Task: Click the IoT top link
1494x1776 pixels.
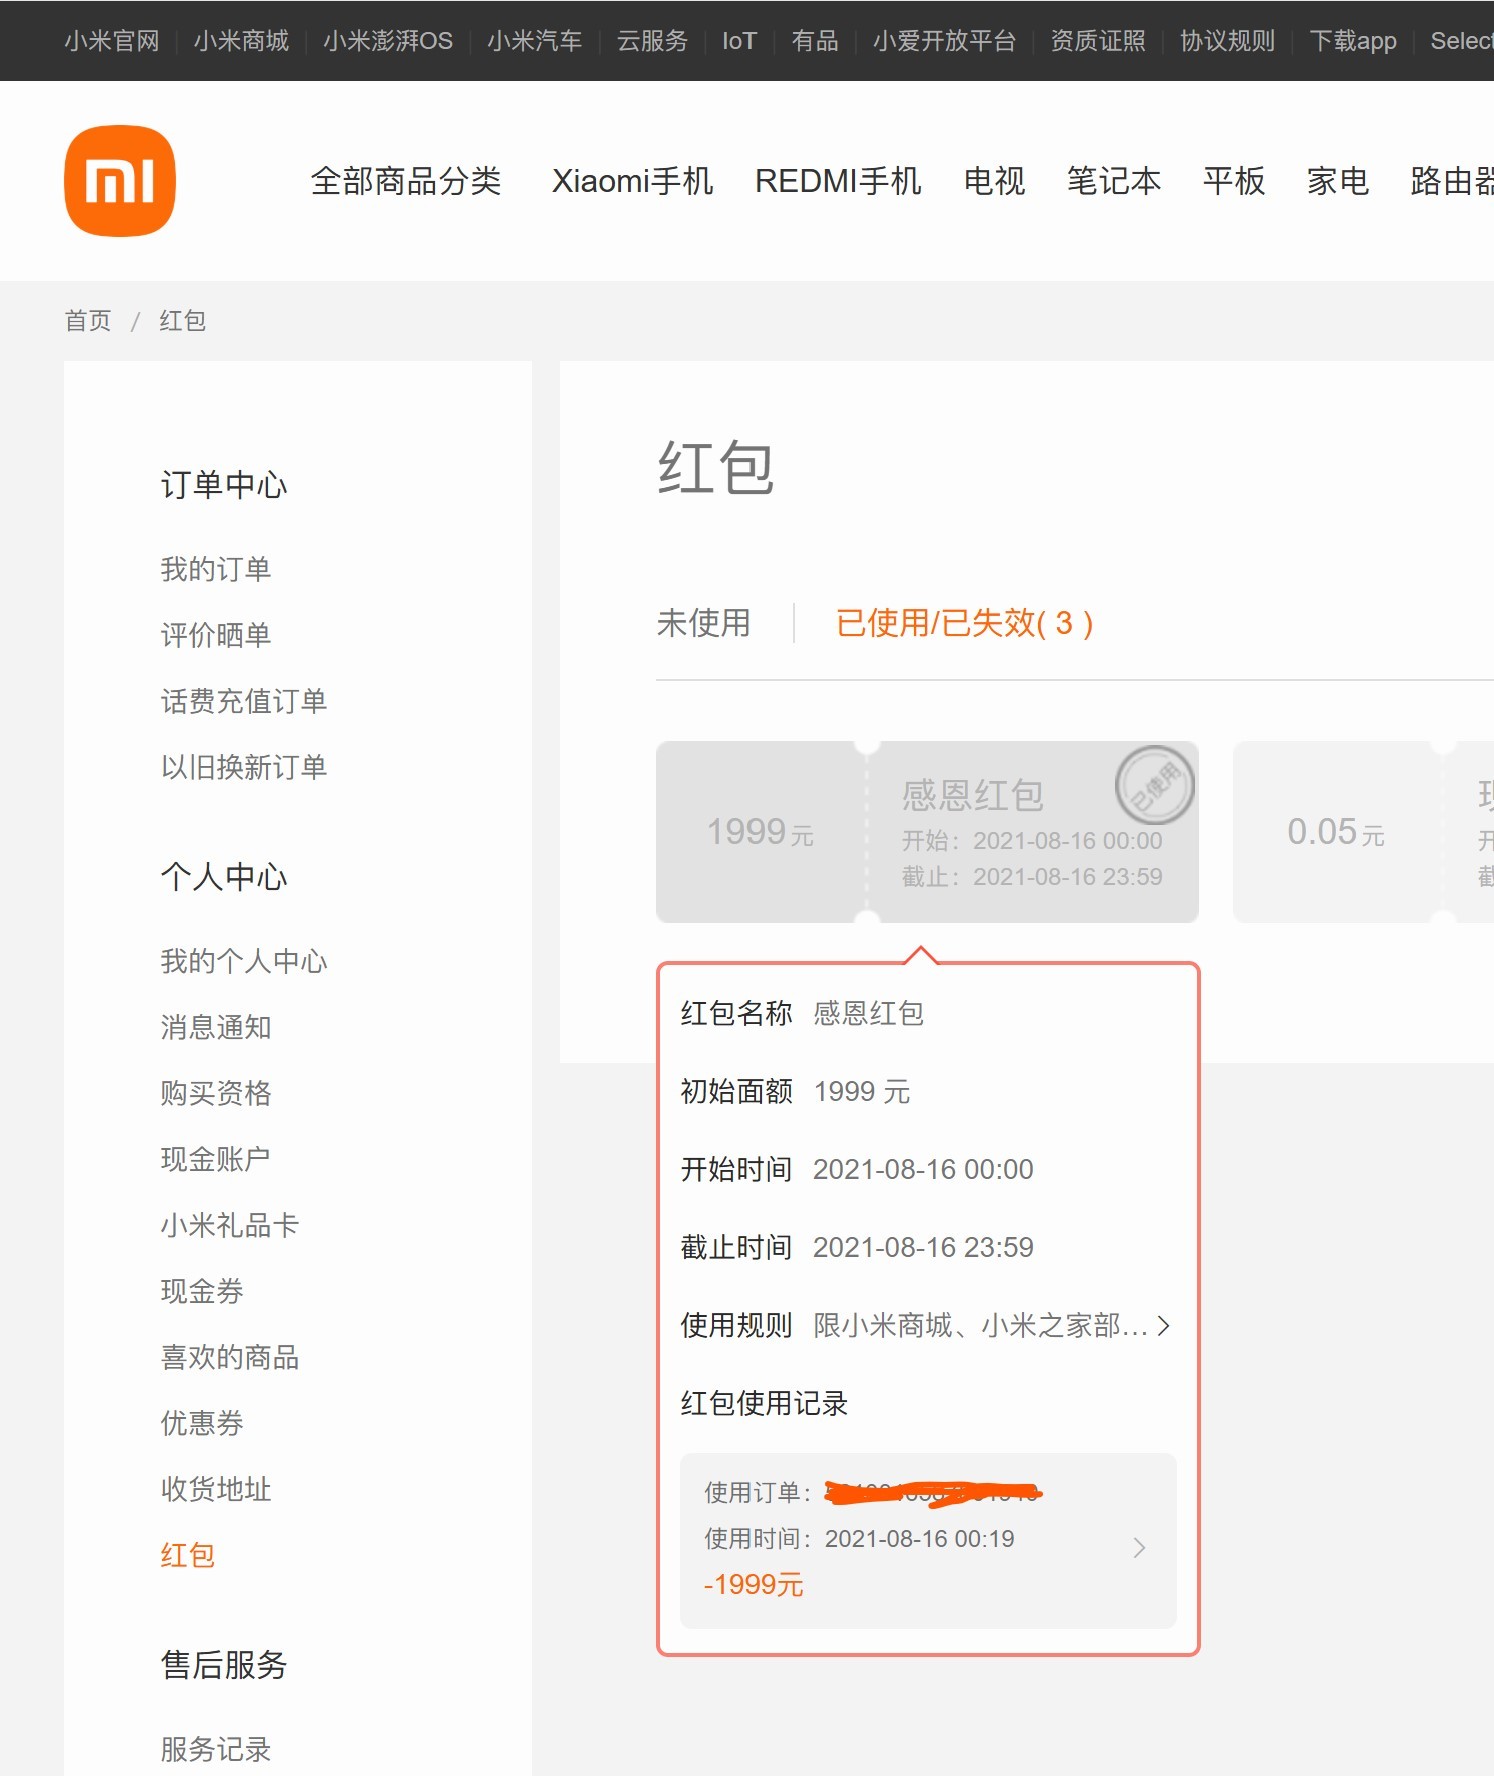Action: point(740,41)
